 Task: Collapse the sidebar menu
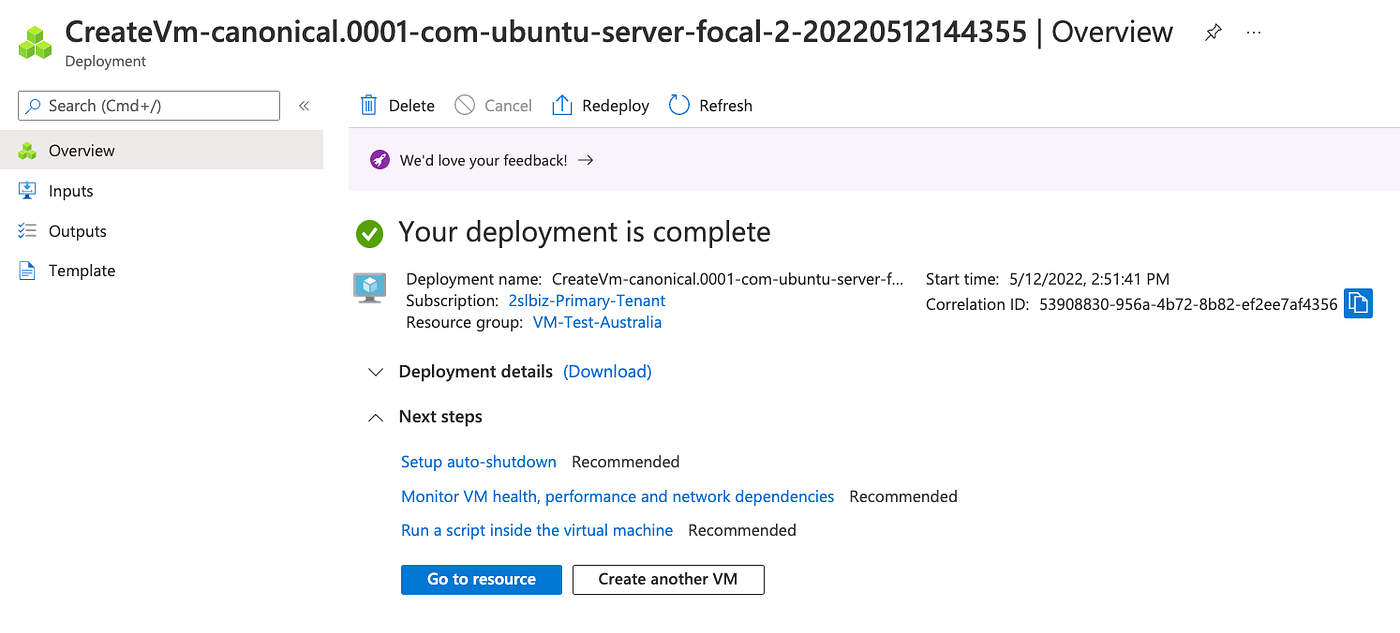click(x=304, y=105)
